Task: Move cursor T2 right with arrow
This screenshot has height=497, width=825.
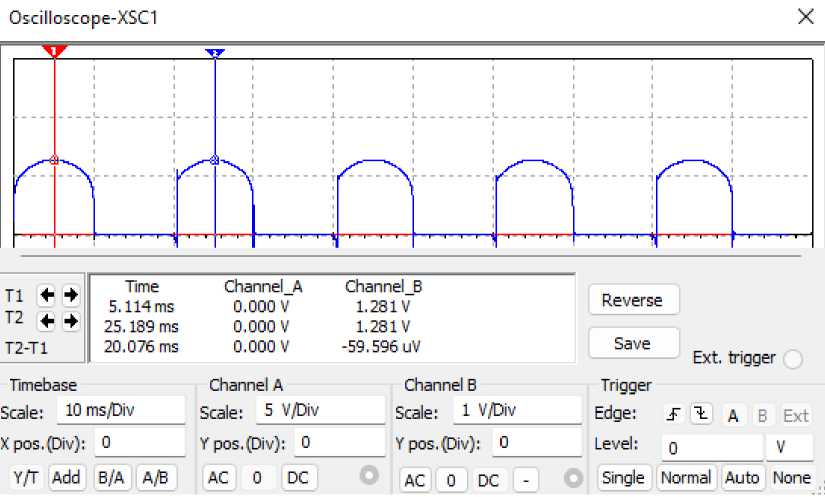Action: point(71,321)
